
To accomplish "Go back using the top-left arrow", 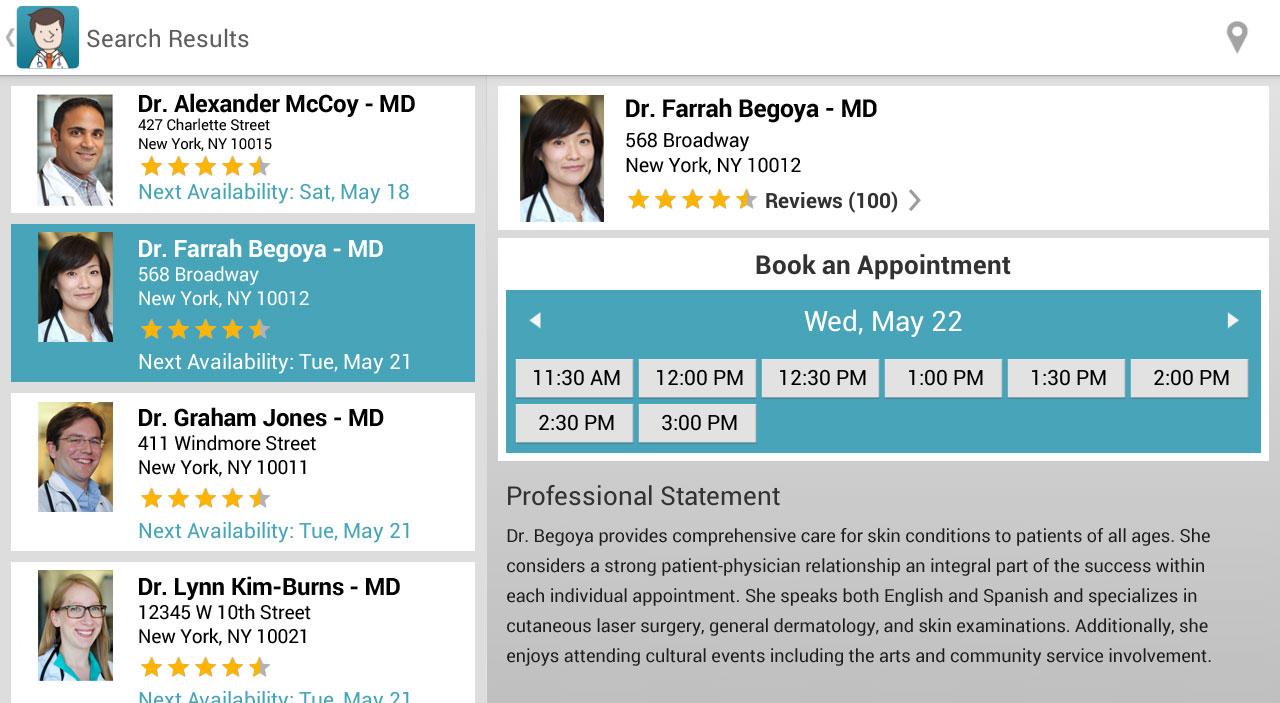I will (10, 38).
